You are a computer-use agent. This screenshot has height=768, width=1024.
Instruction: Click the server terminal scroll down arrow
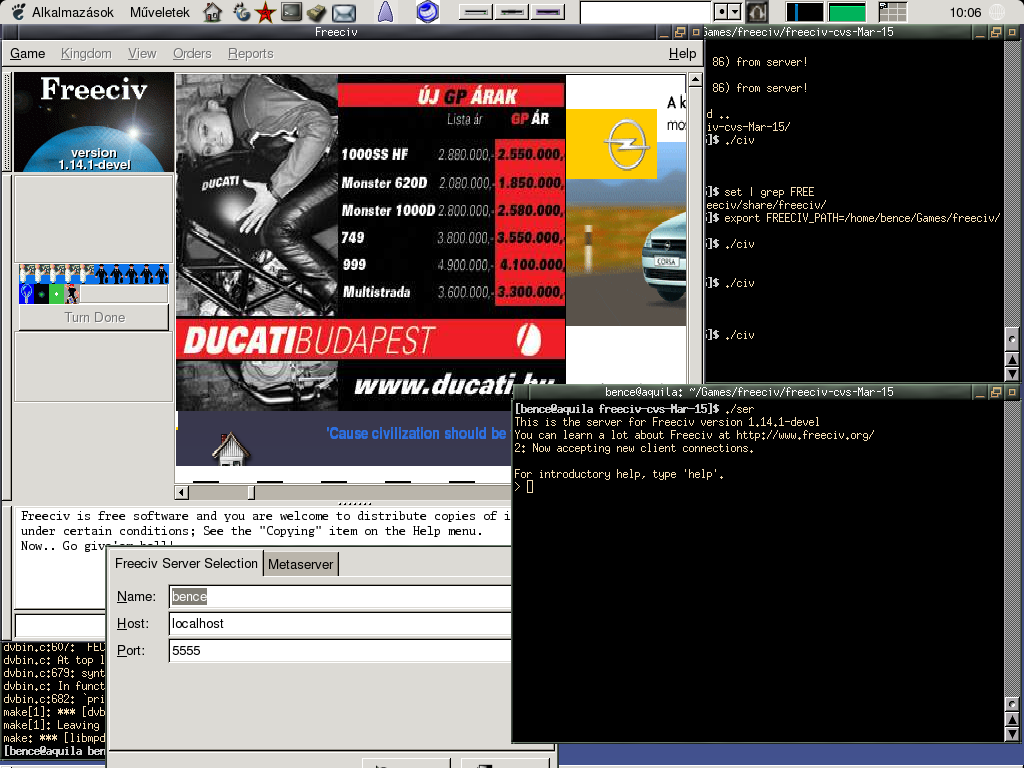pos(1012,734)
